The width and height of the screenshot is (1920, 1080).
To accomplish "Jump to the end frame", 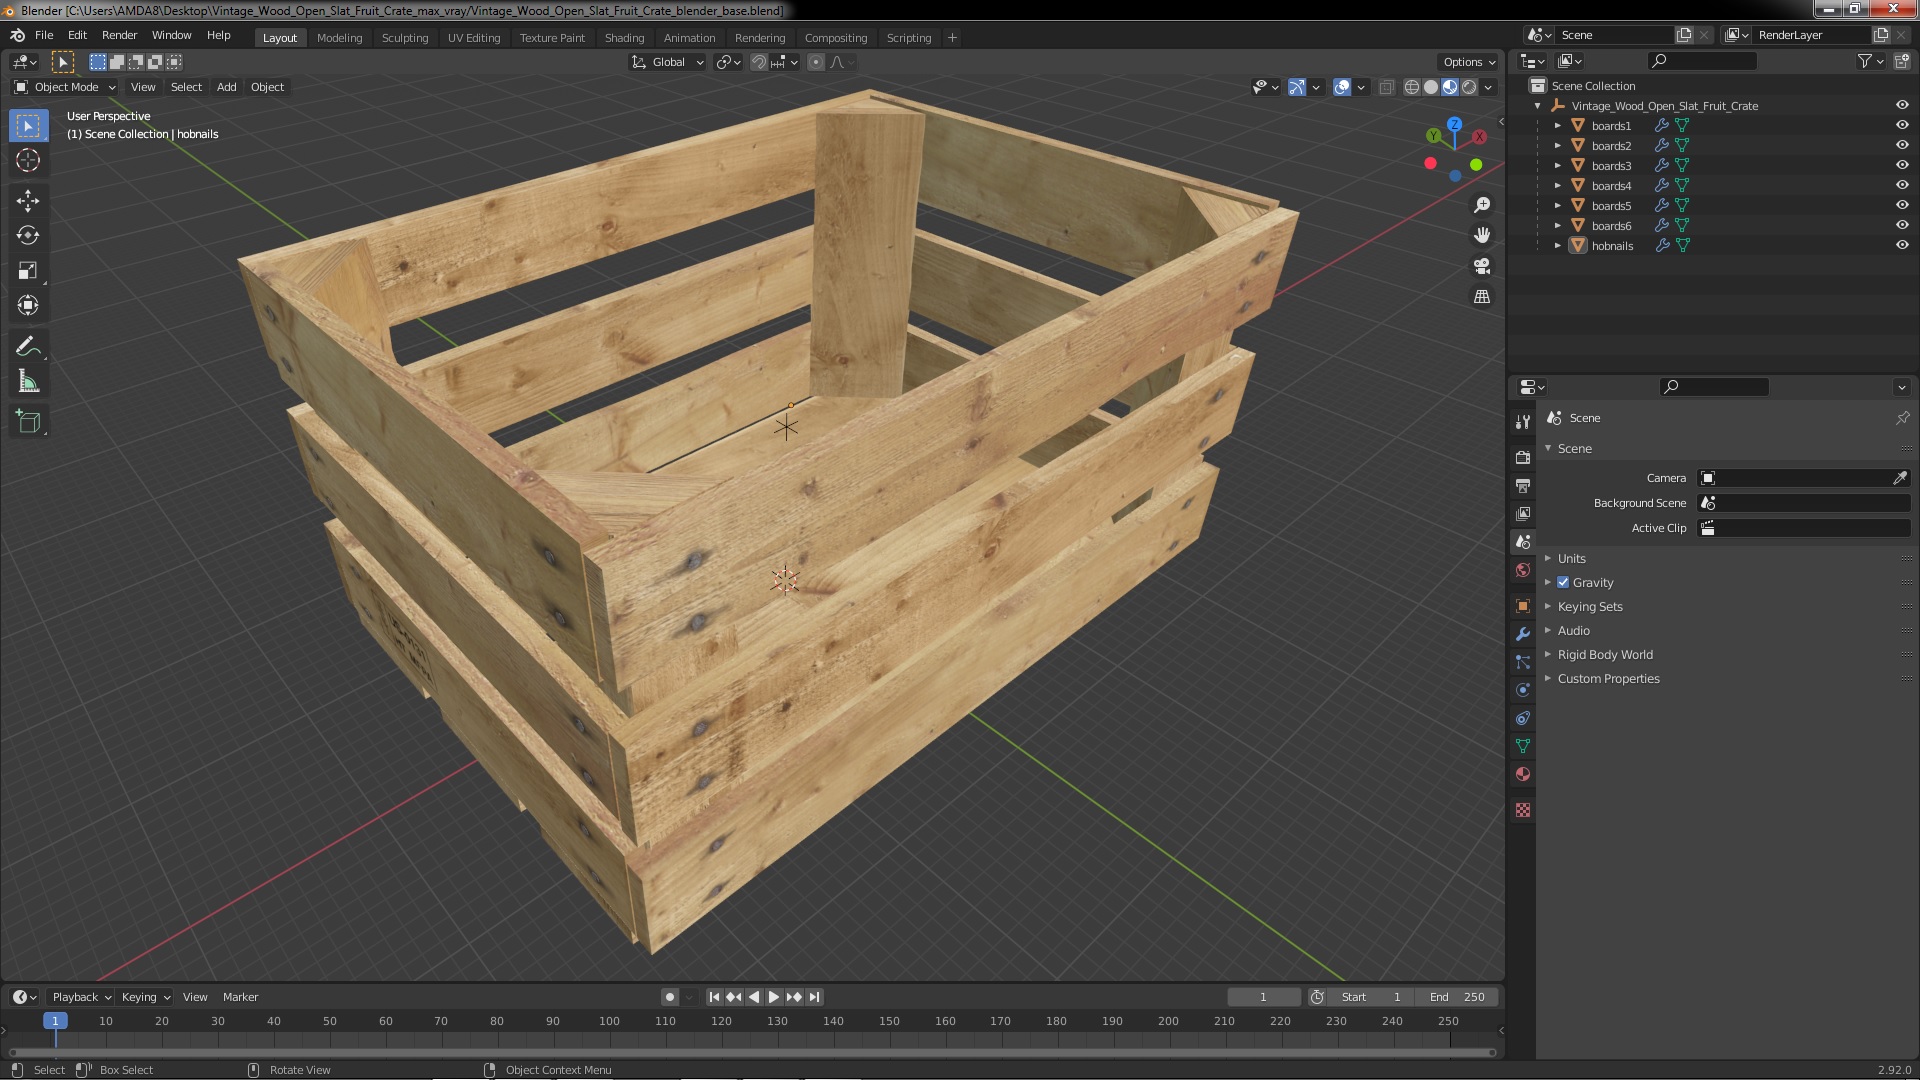I will (815, 997).
